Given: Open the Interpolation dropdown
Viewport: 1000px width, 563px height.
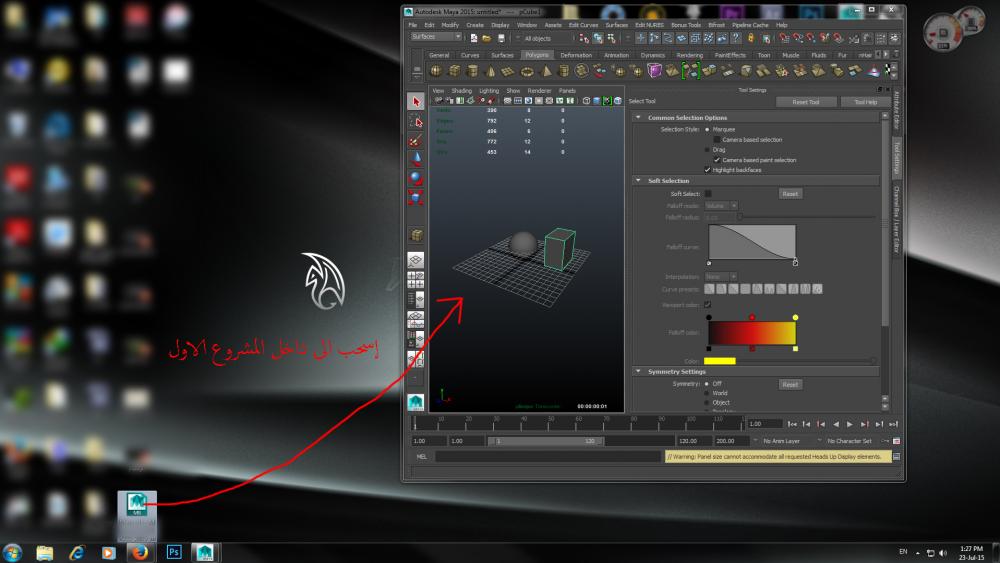Looking at the screenshot, I should click(721, 277).
